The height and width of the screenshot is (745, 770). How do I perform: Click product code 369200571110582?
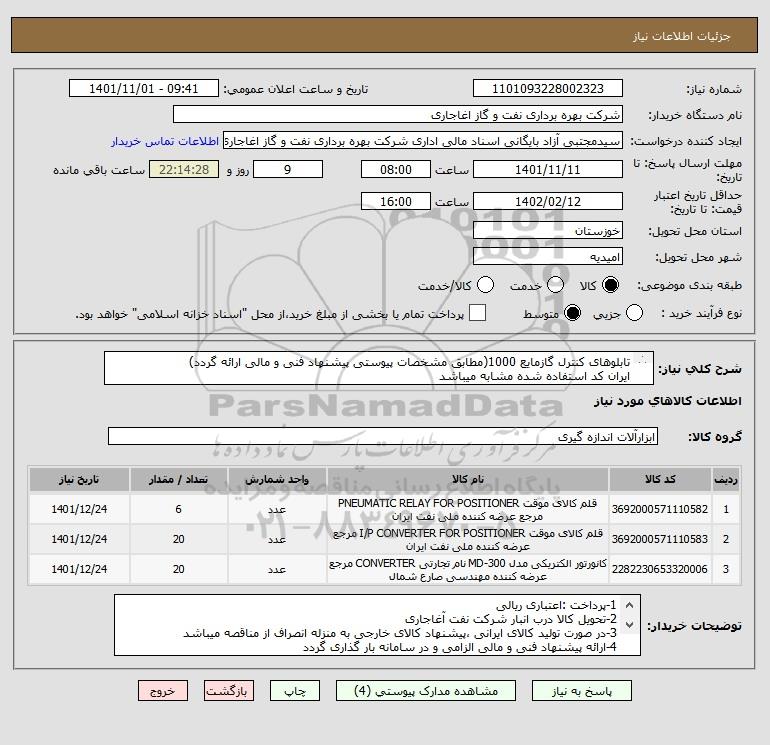click(660, 509)
